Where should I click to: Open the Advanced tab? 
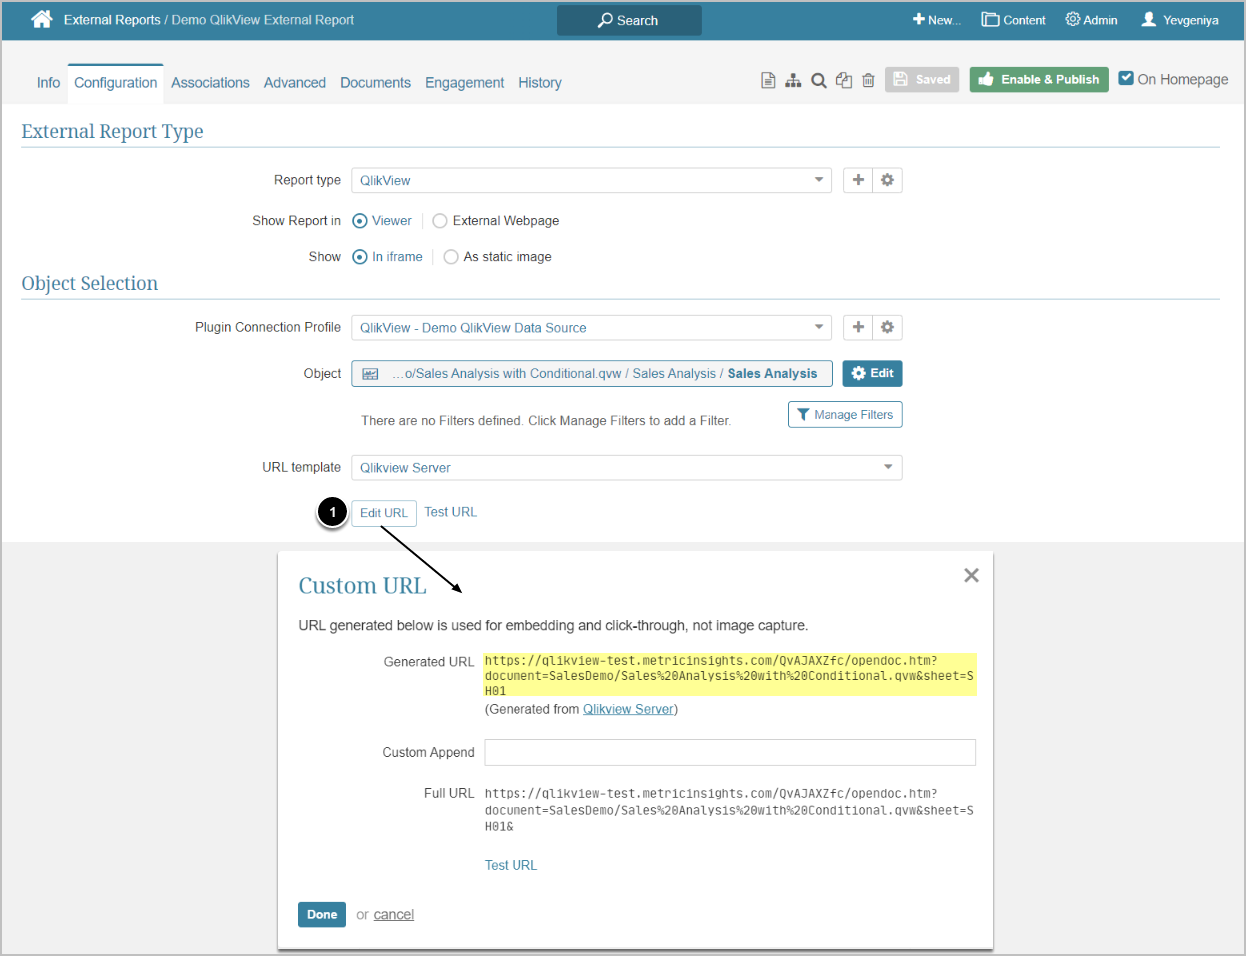295,83
